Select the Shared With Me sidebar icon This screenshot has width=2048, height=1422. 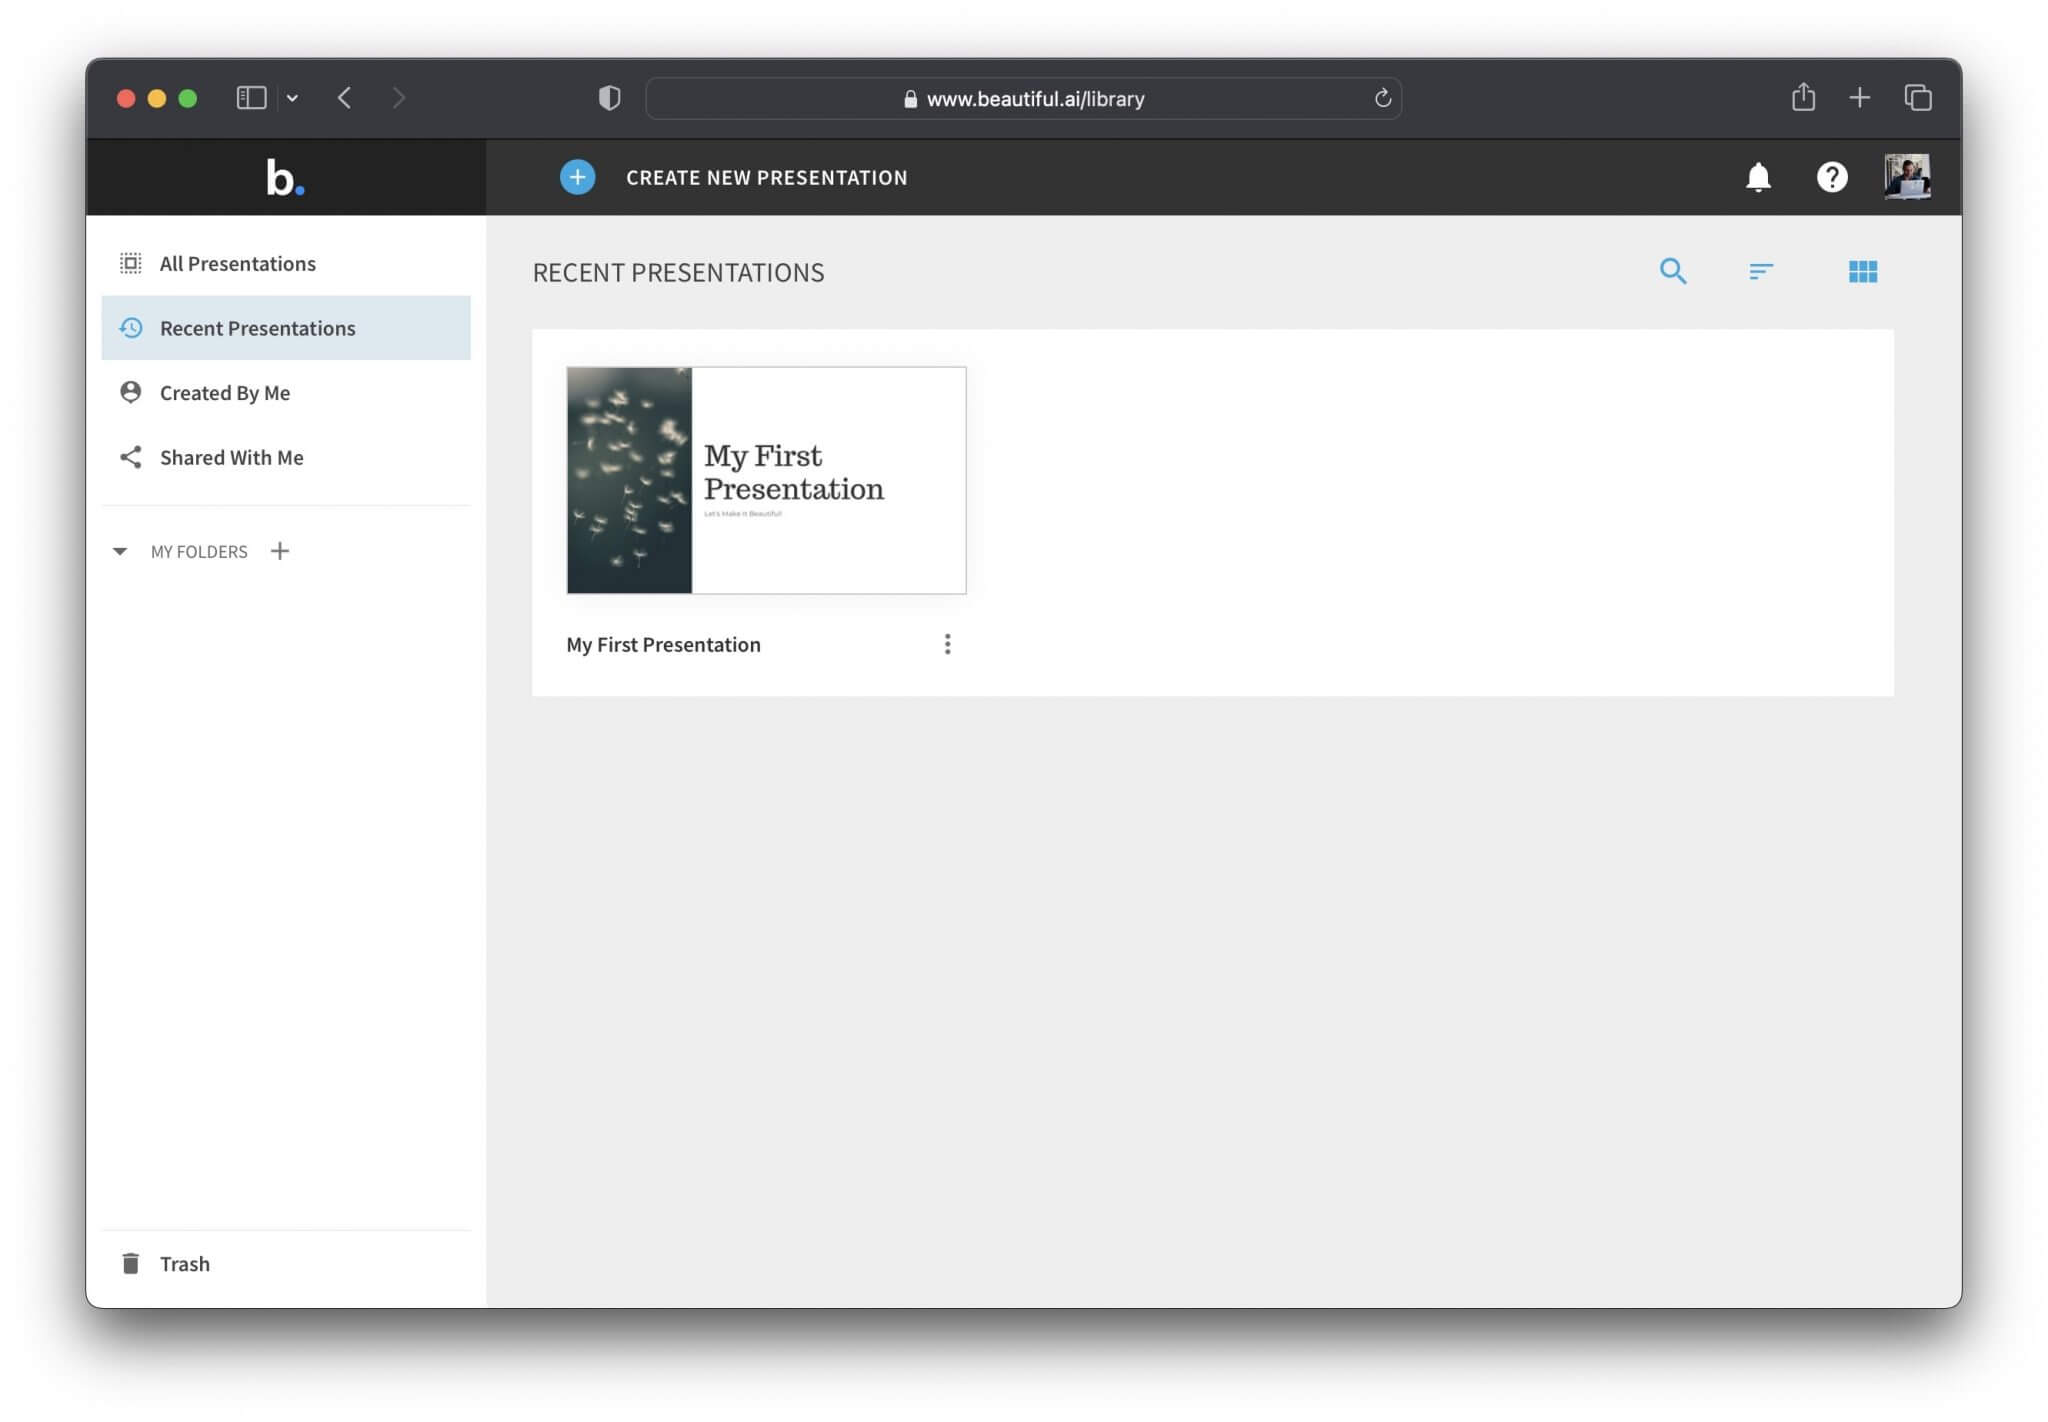tap(131, 457)
